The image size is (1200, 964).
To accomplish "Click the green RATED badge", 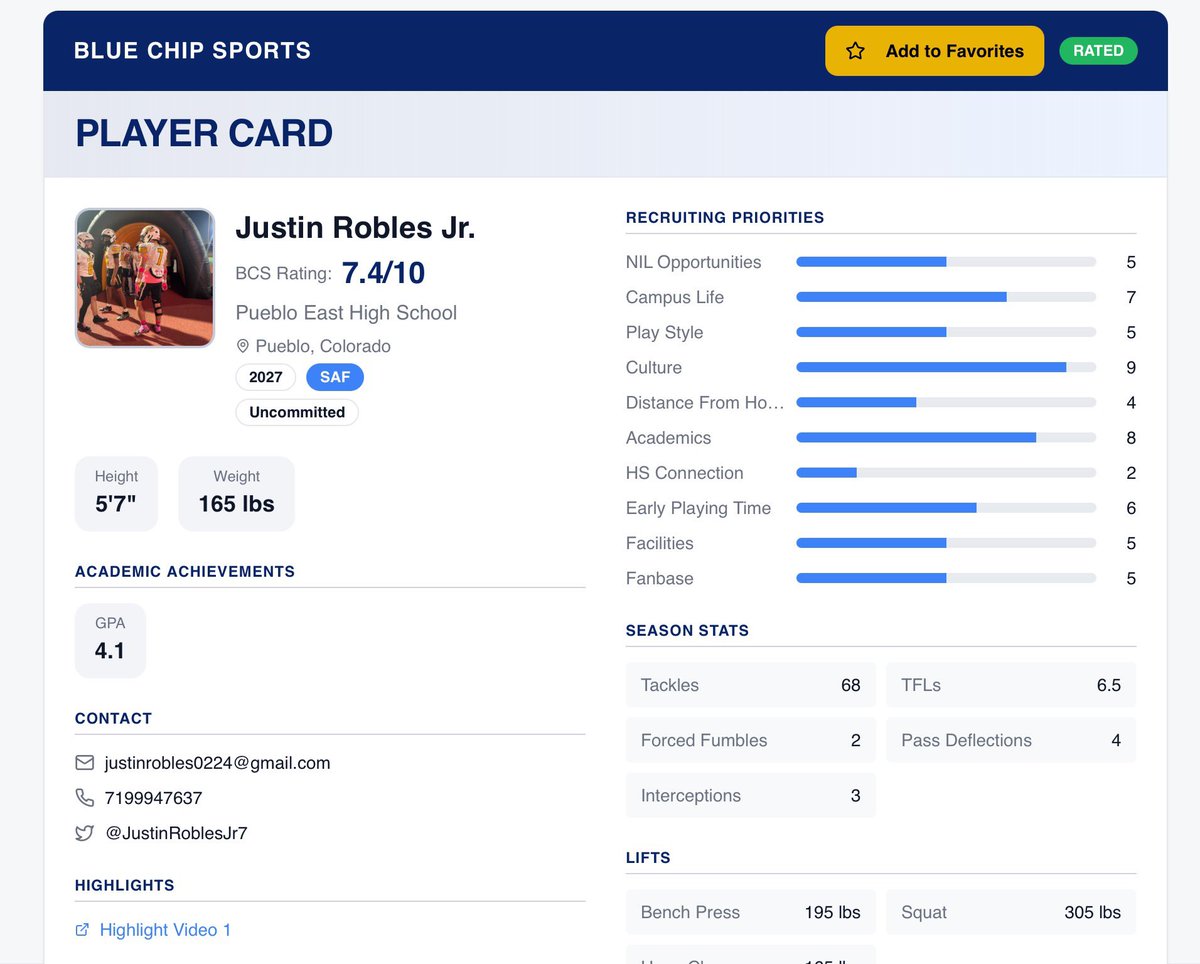I will coord(1098,51).
